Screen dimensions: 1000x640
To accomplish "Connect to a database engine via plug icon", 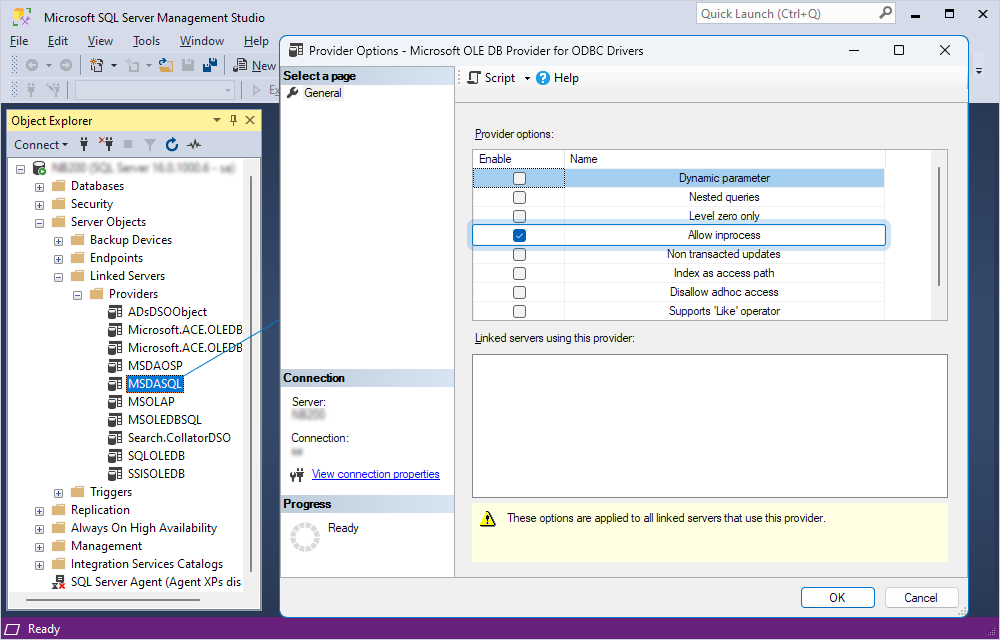I will click(83, 144).
